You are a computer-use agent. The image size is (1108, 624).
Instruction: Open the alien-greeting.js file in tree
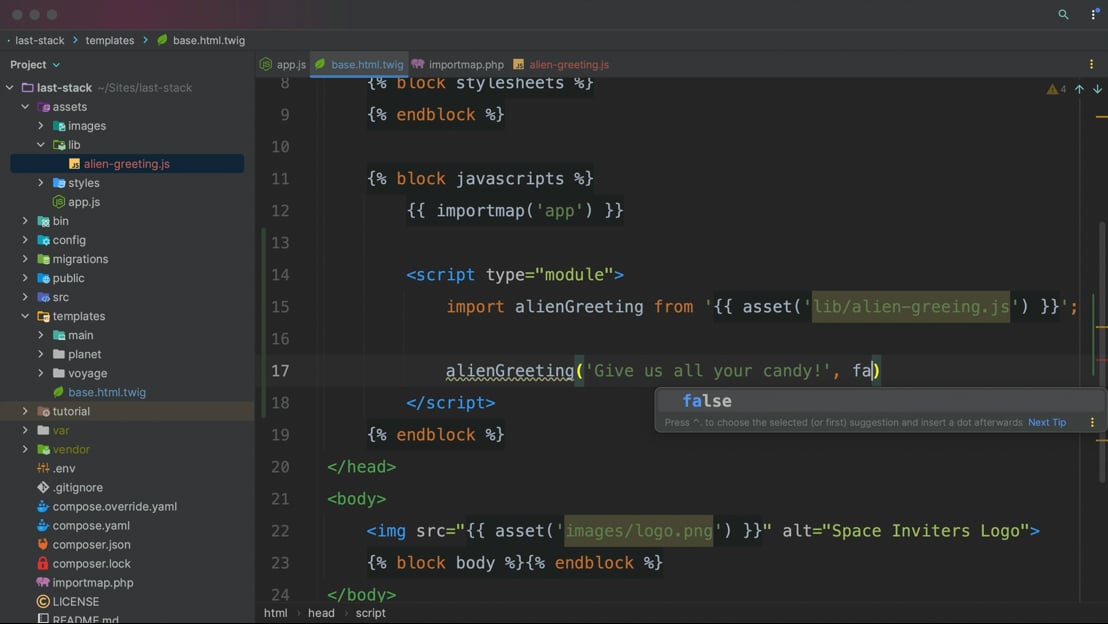[x=126, y=164]
